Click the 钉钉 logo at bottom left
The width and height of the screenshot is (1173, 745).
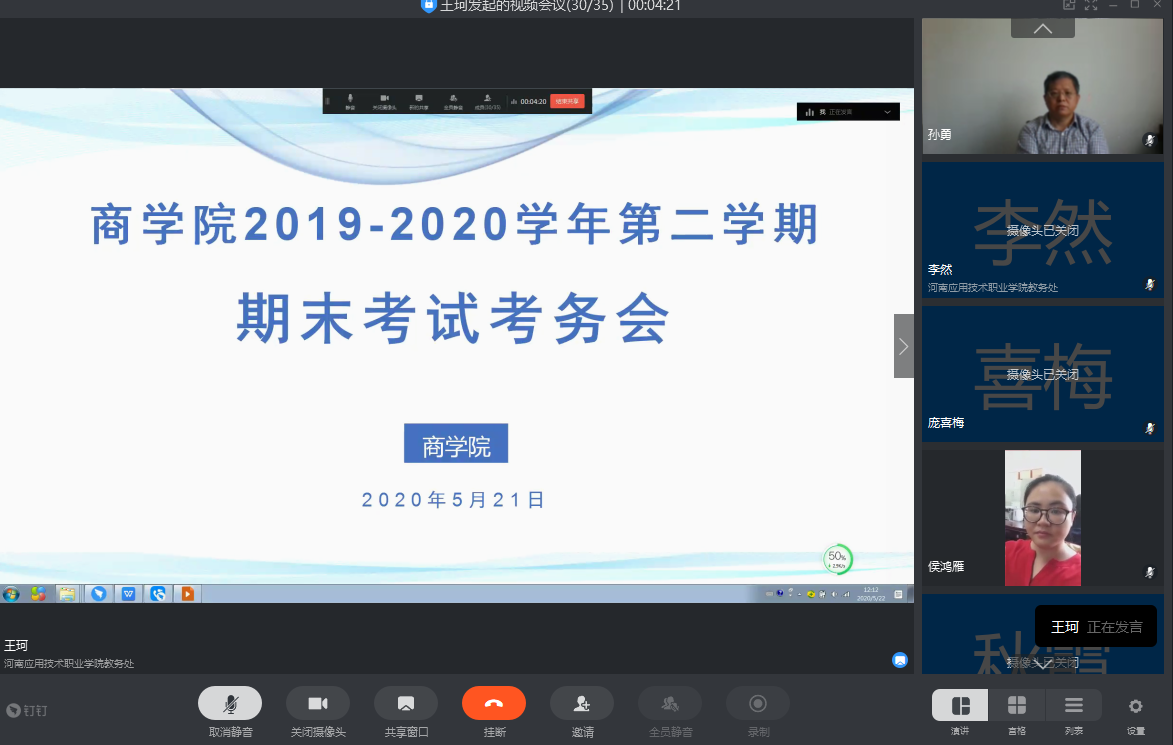tap(27, 710)
